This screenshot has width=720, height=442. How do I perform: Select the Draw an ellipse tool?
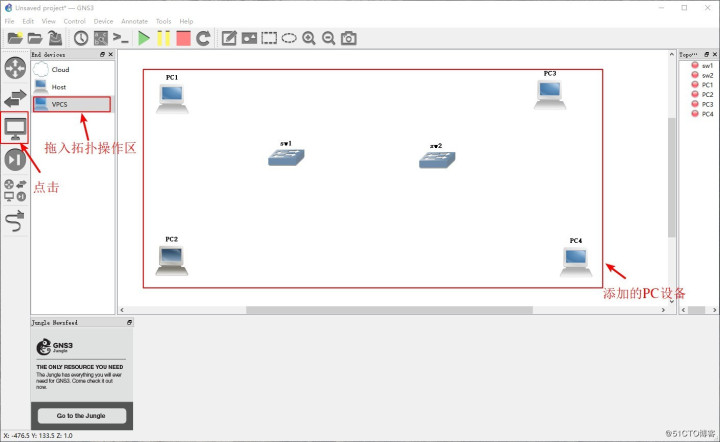[289, 38]
